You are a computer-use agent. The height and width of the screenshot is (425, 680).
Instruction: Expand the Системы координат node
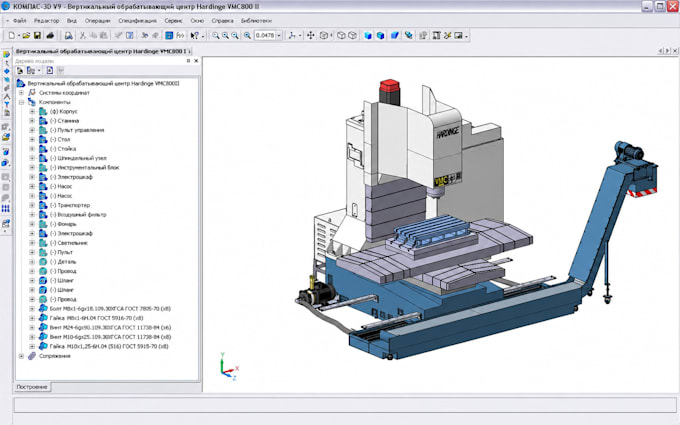click(x=21, y=93)
